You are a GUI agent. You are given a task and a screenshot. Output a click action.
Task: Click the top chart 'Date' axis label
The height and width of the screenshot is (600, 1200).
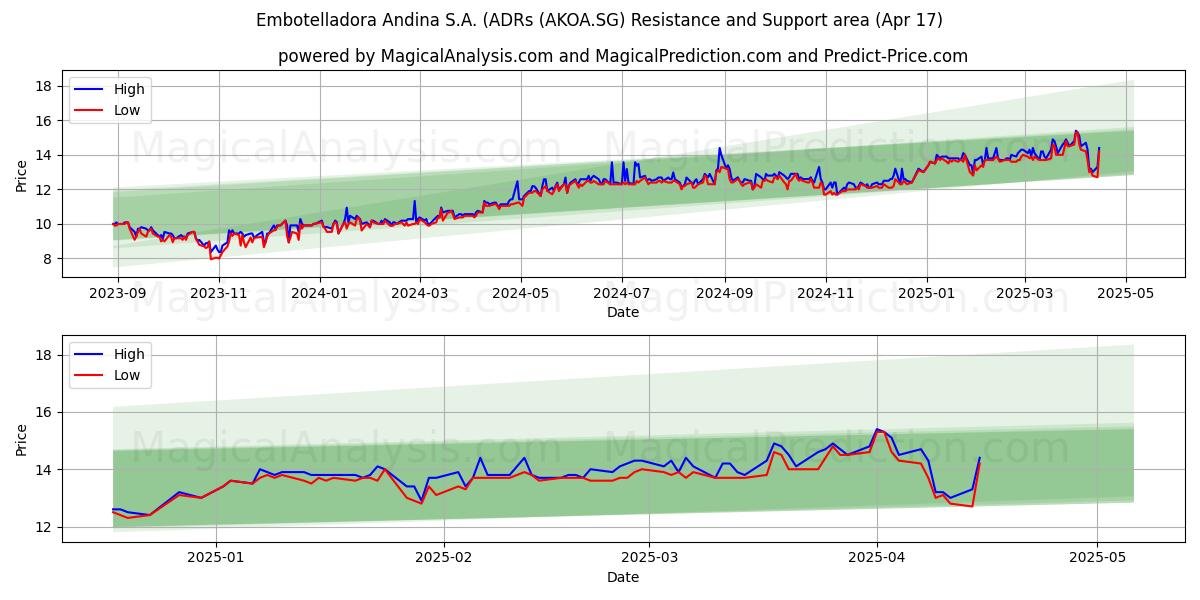(622, 313)
